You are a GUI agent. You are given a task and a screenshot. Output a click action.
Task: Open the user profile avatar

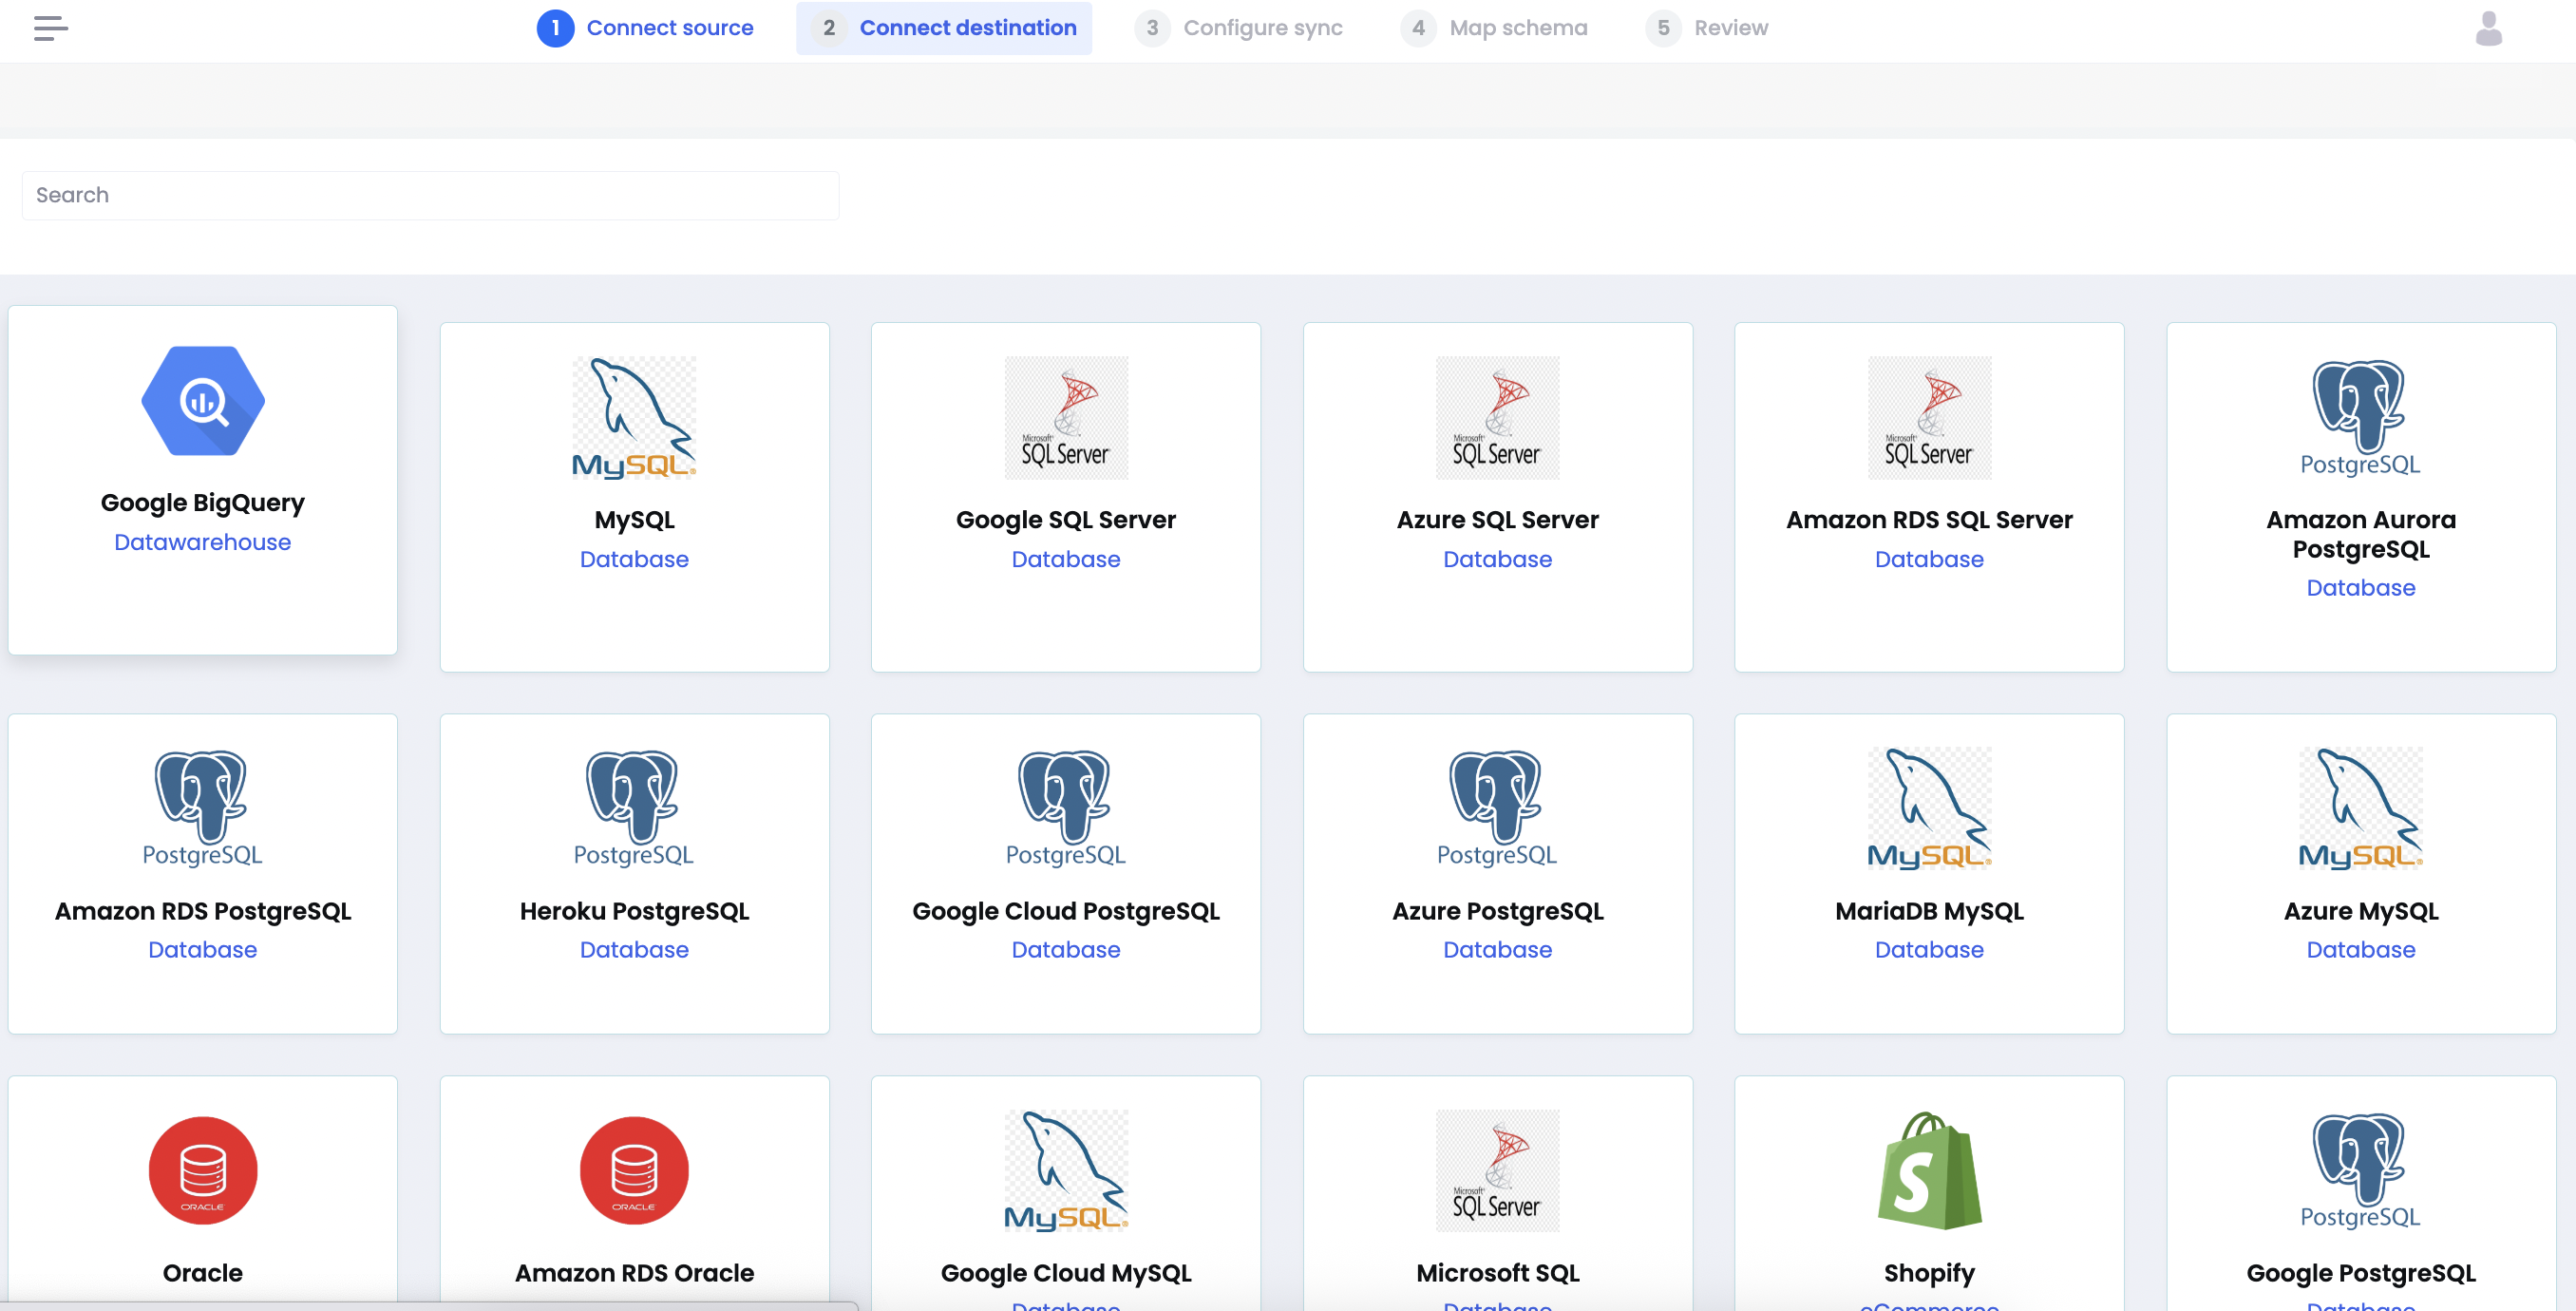(2488, 29)
